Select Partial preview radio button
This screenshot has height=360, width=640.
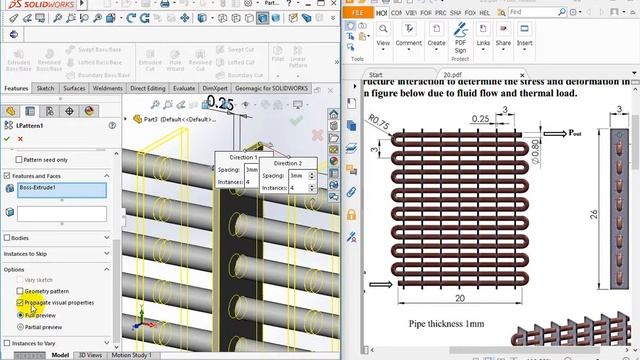click(20, 327)
